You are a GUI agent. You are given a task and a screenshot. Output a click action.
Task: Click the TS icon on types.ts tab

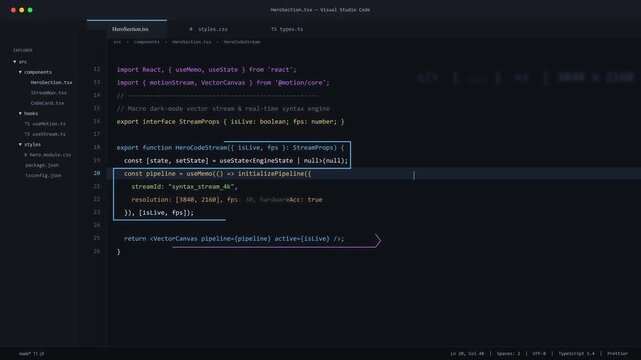[273, 29]
